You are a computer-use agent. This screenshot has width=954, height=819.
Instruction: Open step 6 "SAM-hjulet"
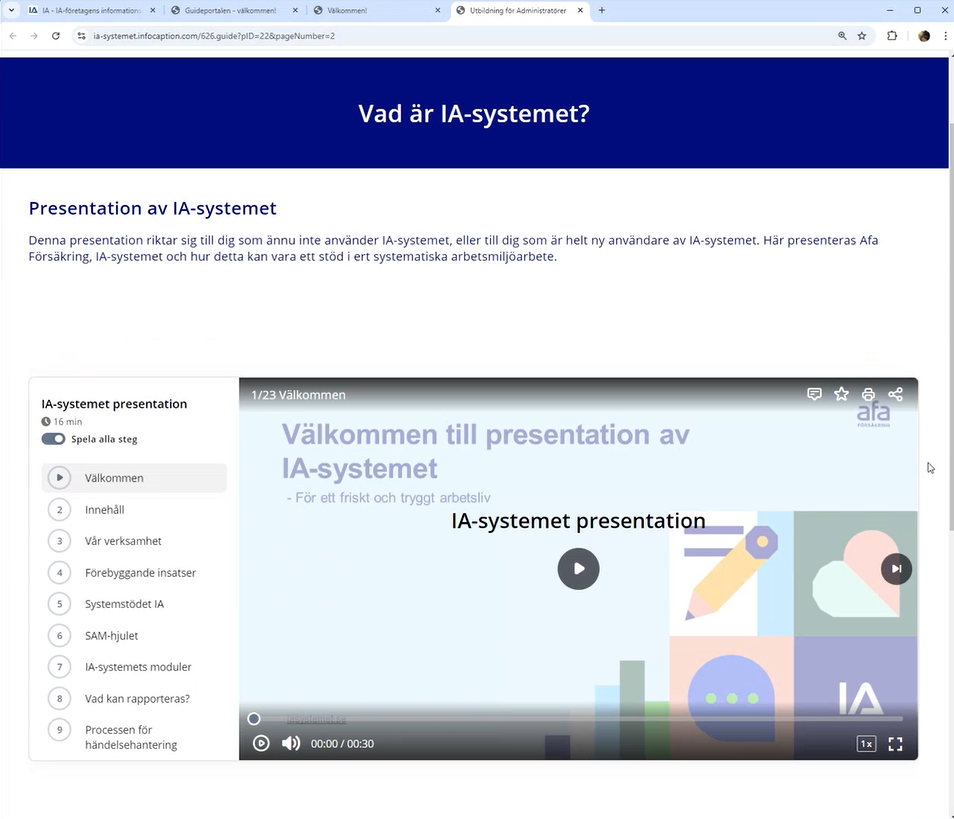point(134,635)
